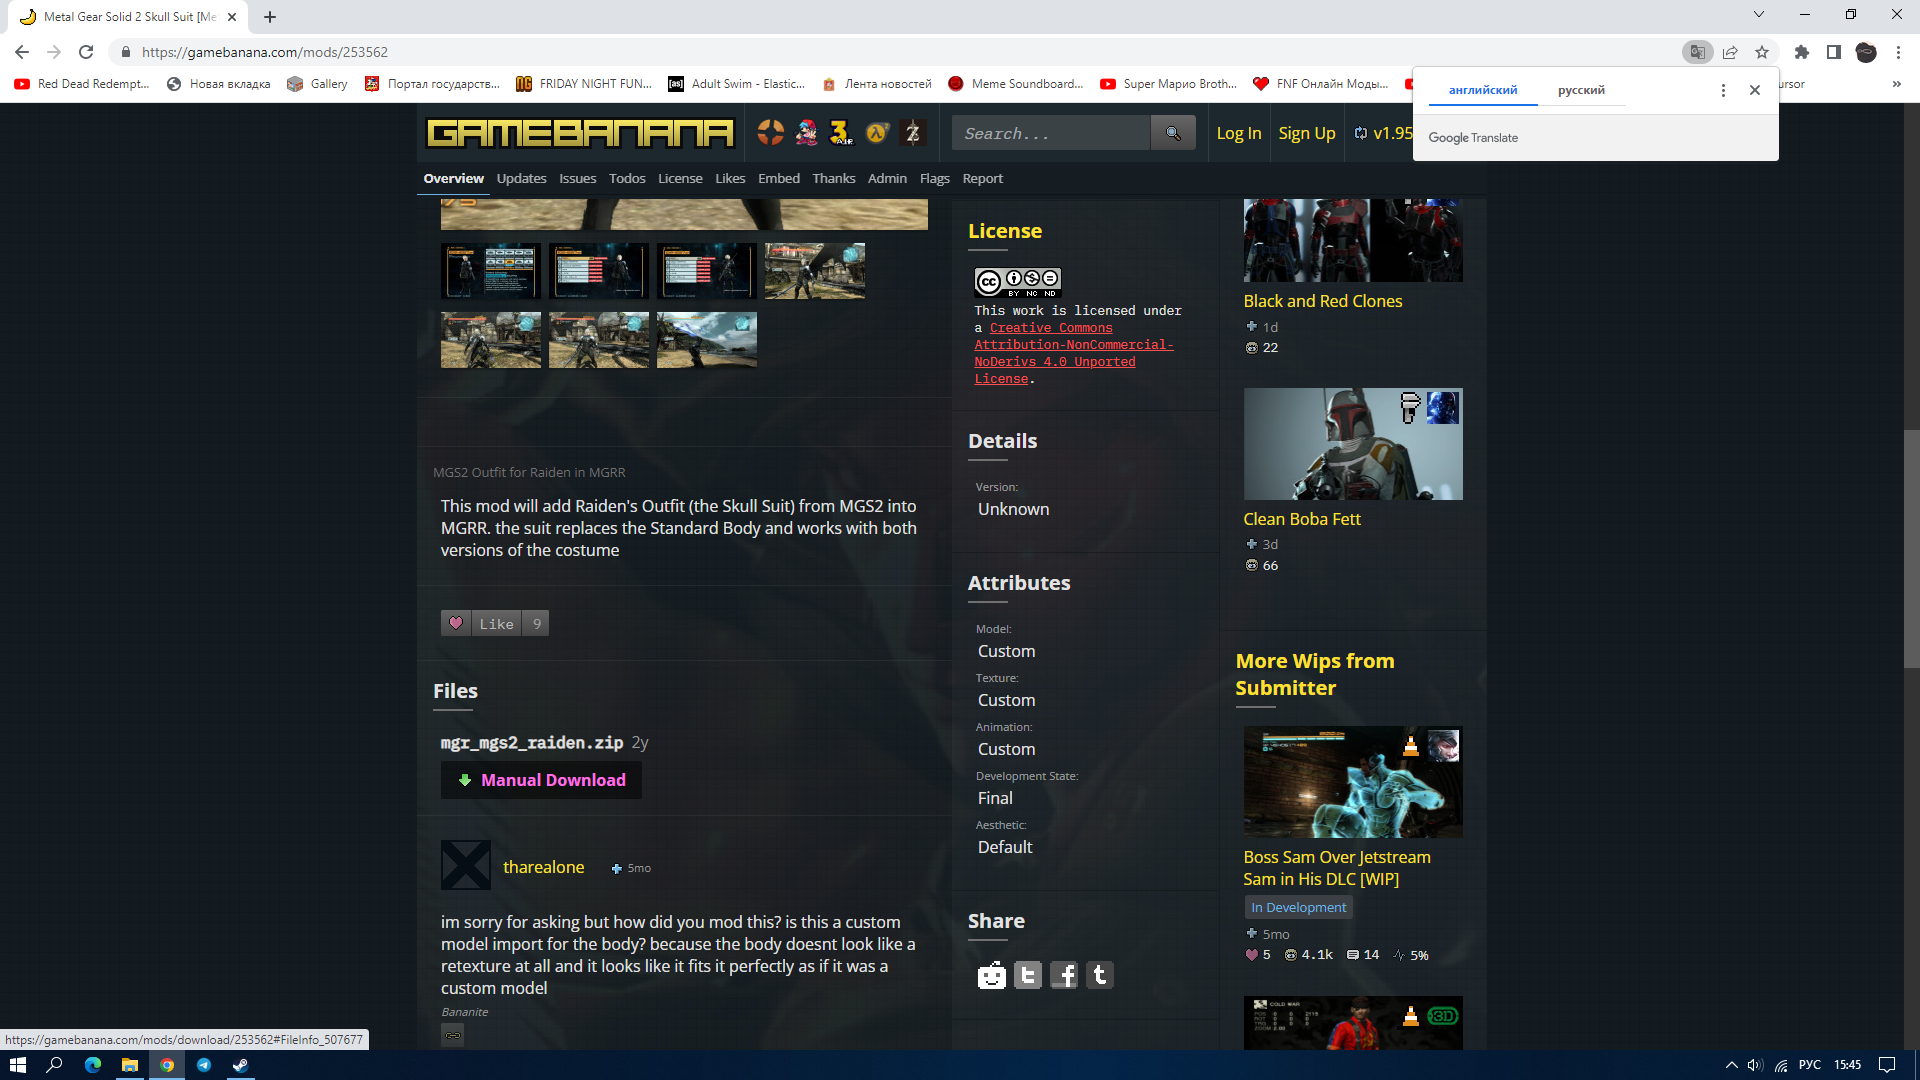Open the Clean Boba Fett thumbnail image
The height and width of the screenshot is (1080, 1920).
[1353, 444]
